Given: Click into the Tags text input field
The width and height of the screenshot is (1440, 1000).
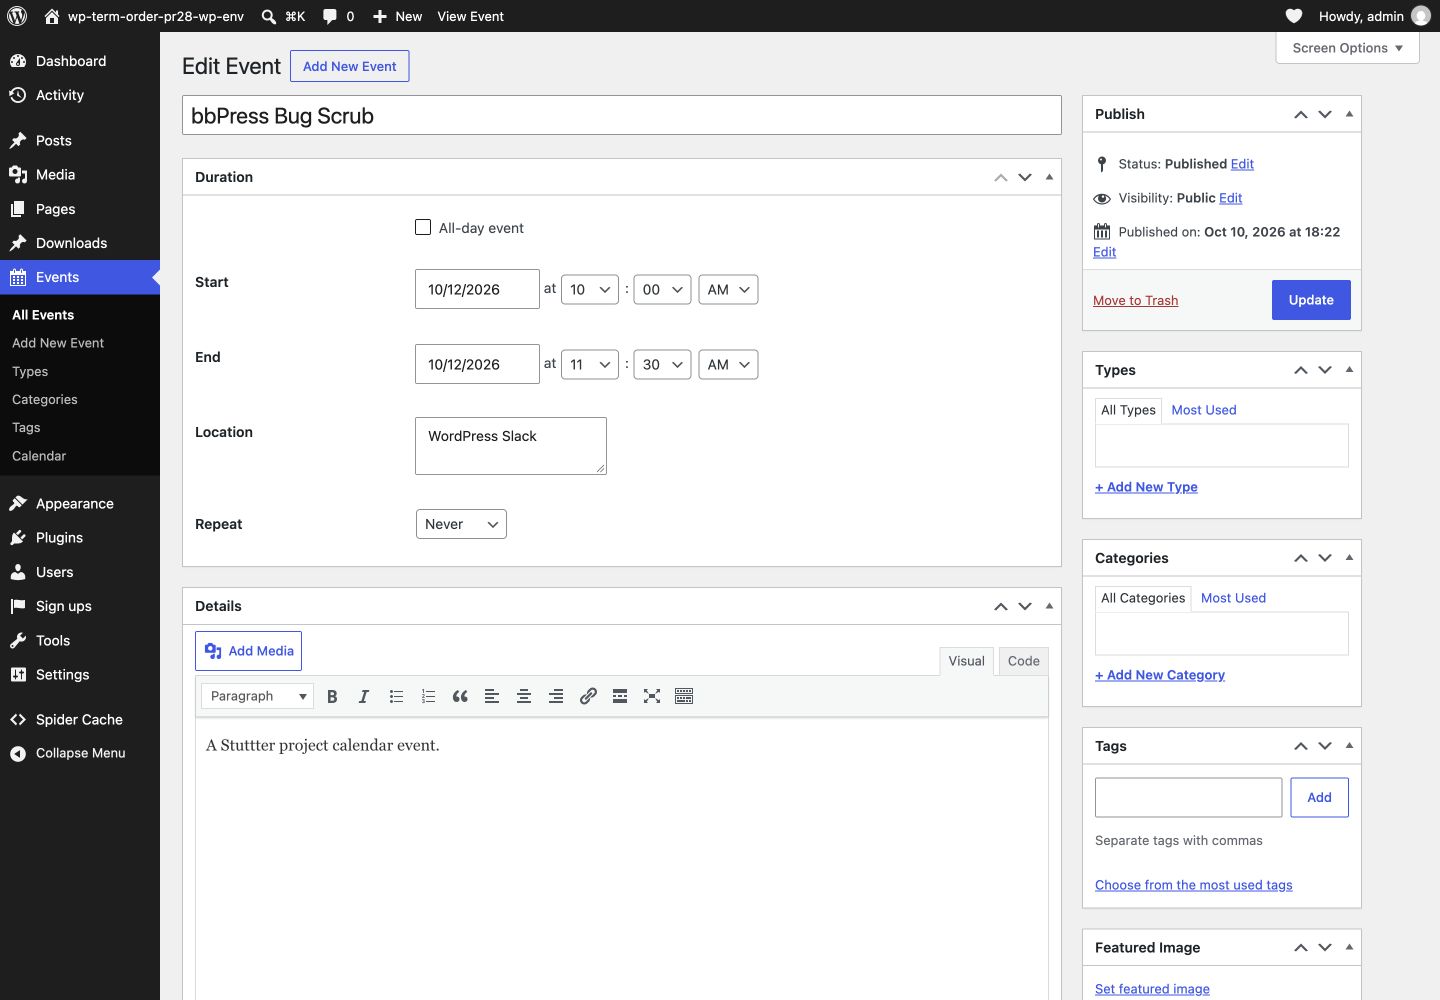Looking at the screenshot, I should pos(1188,797).
